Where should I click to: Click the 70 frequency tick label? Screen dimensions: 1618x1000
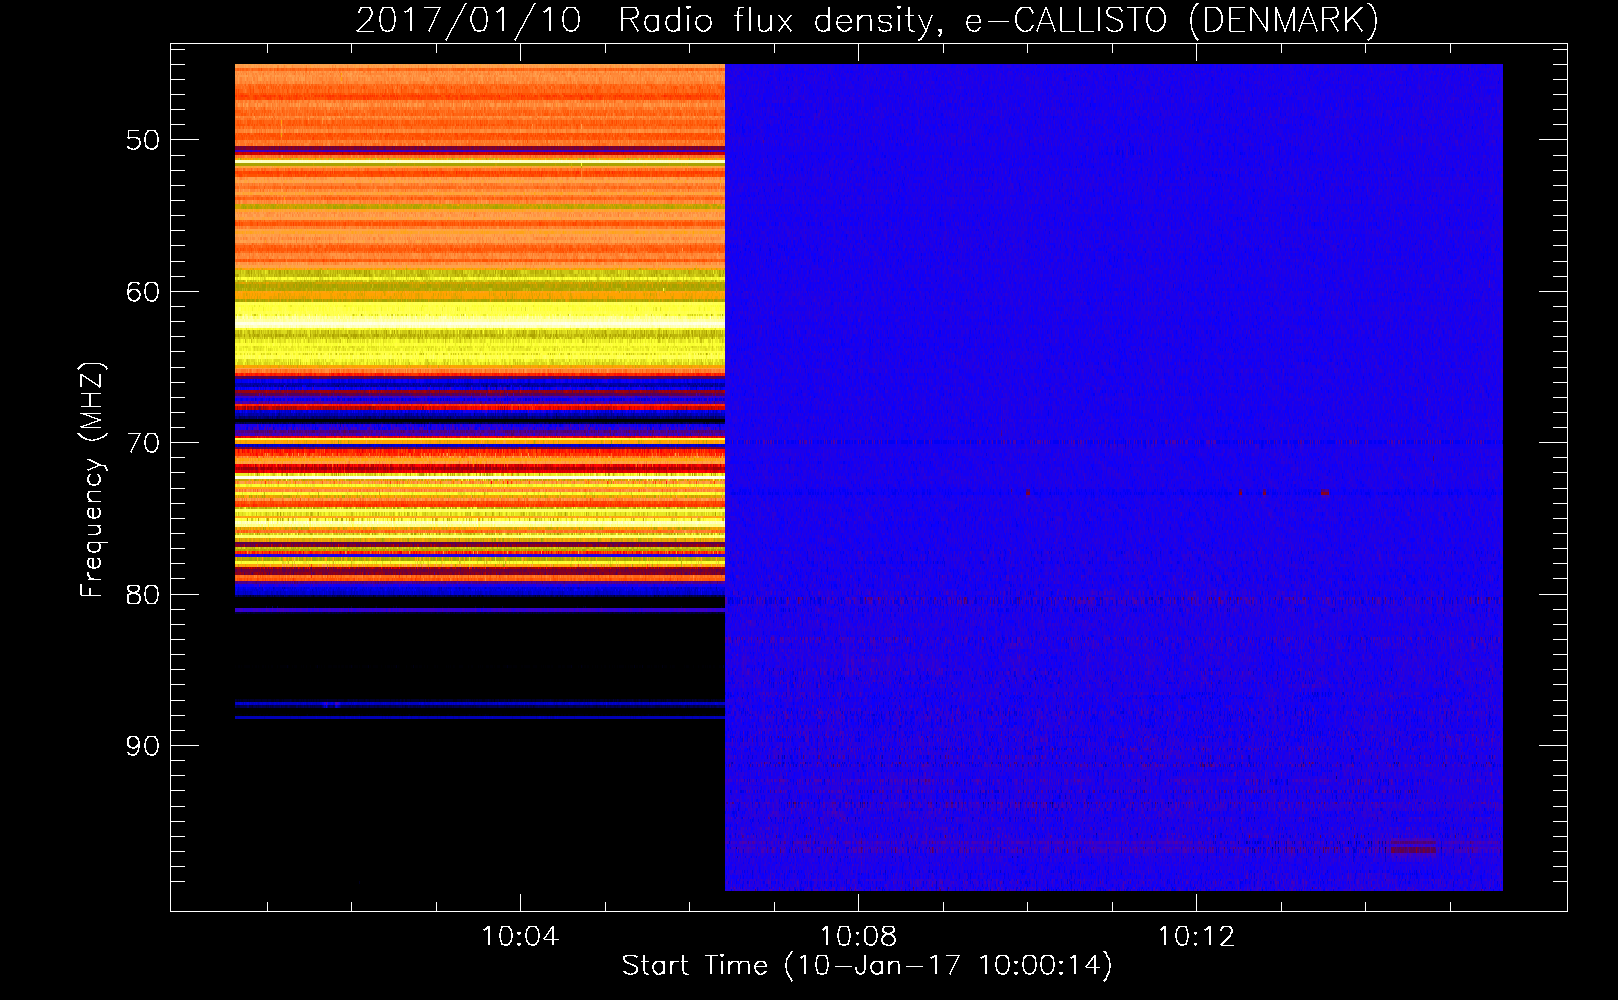(143, 443)
